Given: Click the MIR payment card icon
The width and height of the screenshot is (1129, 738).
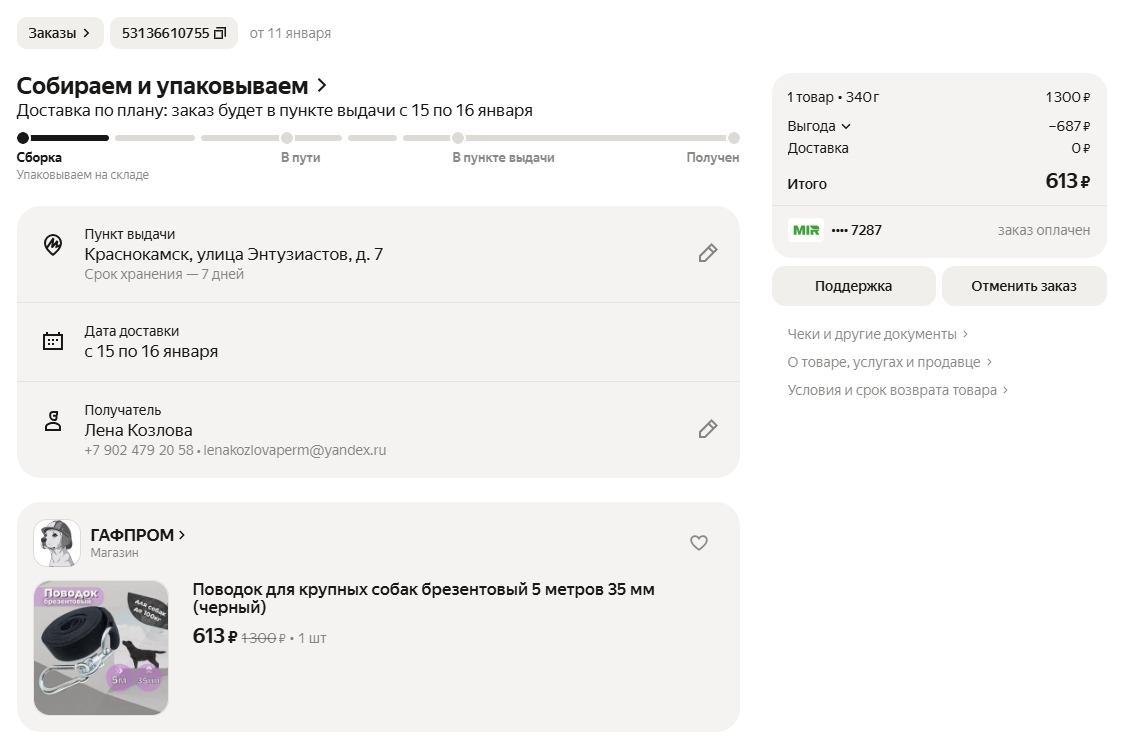Looking at the screenshot, I should [x=805, y=230].
